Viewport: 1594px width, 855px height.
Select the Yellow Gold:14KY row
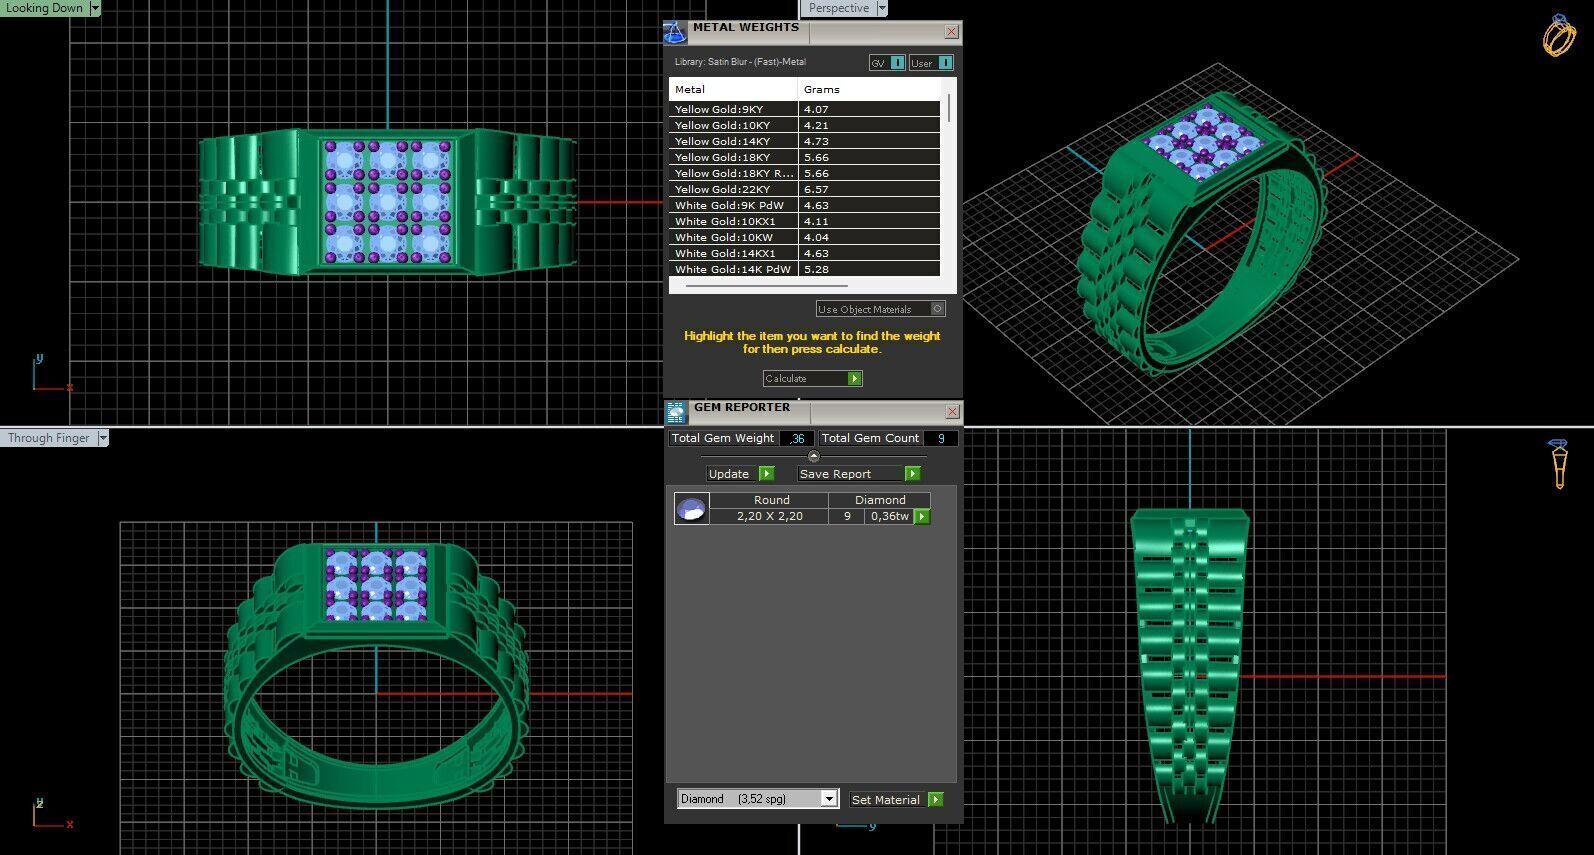point(804,141)
